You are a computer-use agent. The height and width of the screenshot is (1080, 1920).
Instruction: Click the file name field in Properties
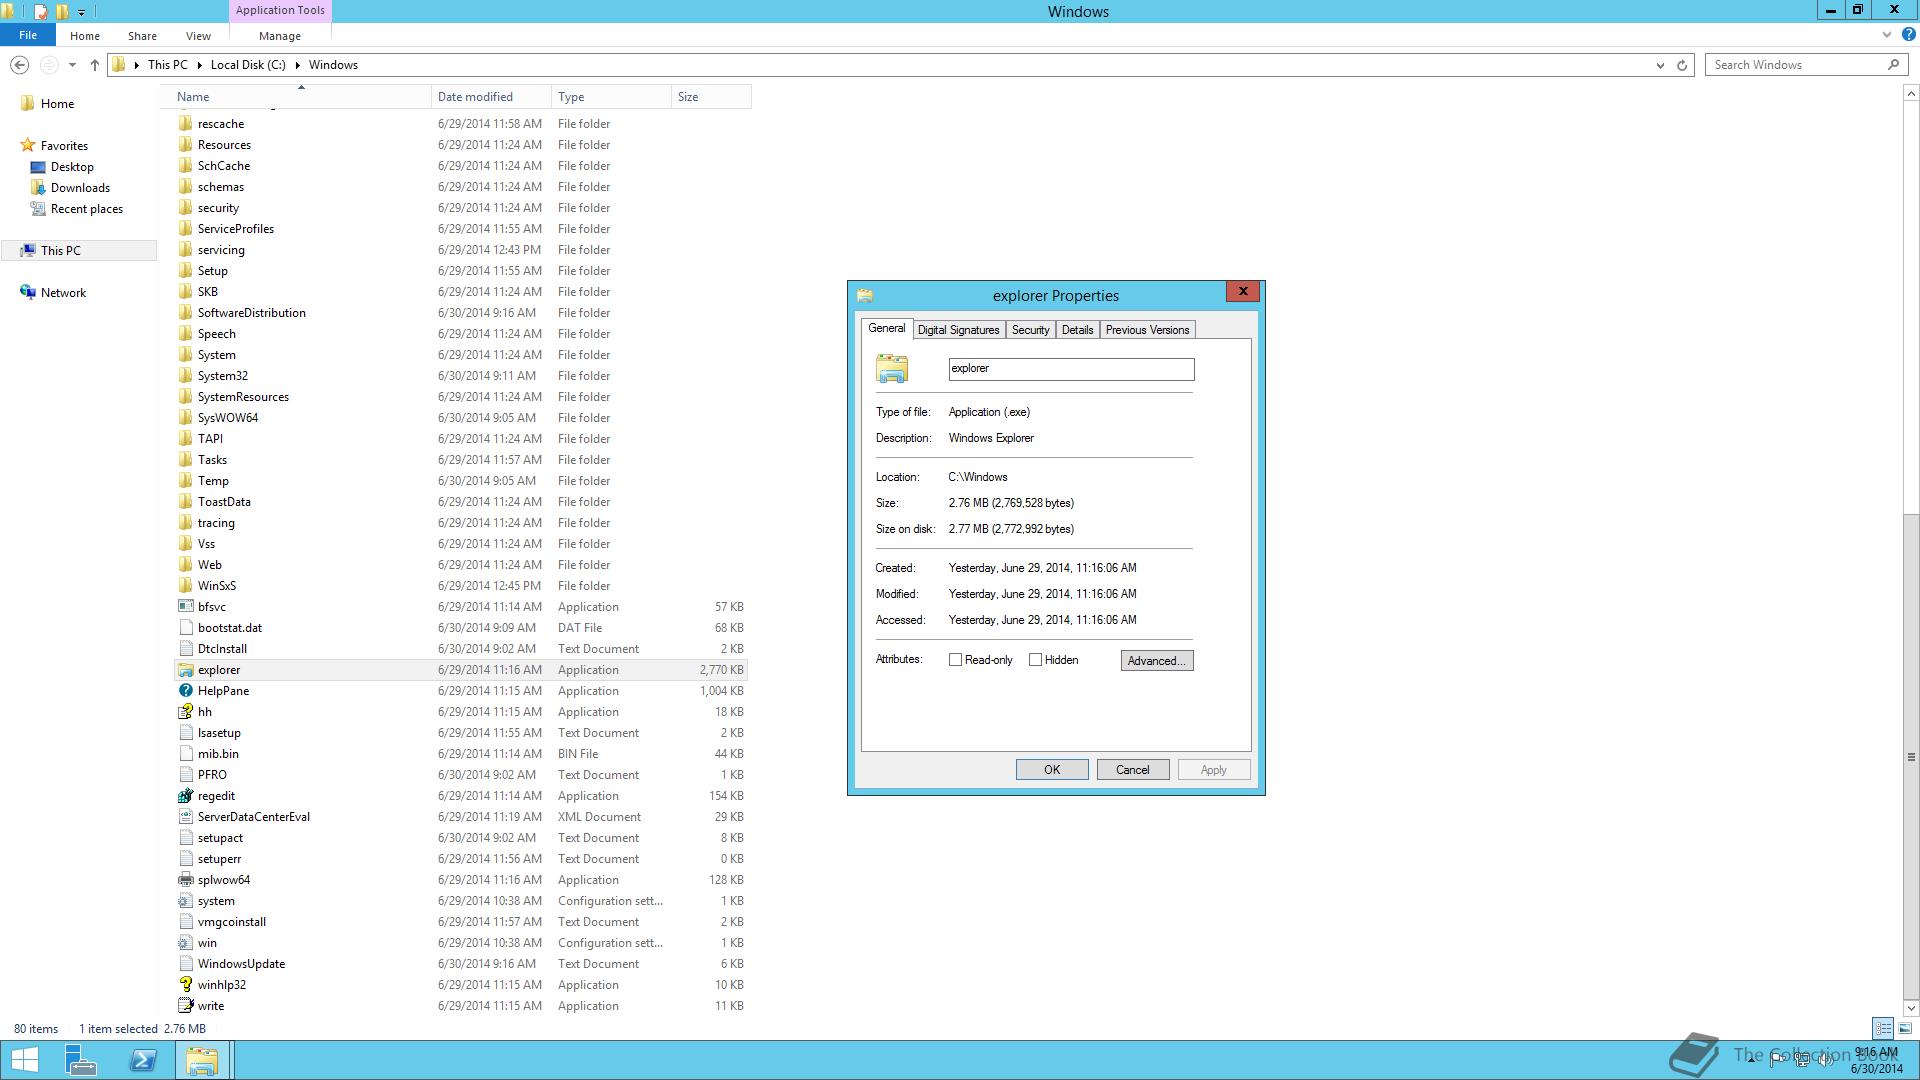[1071, 369]
